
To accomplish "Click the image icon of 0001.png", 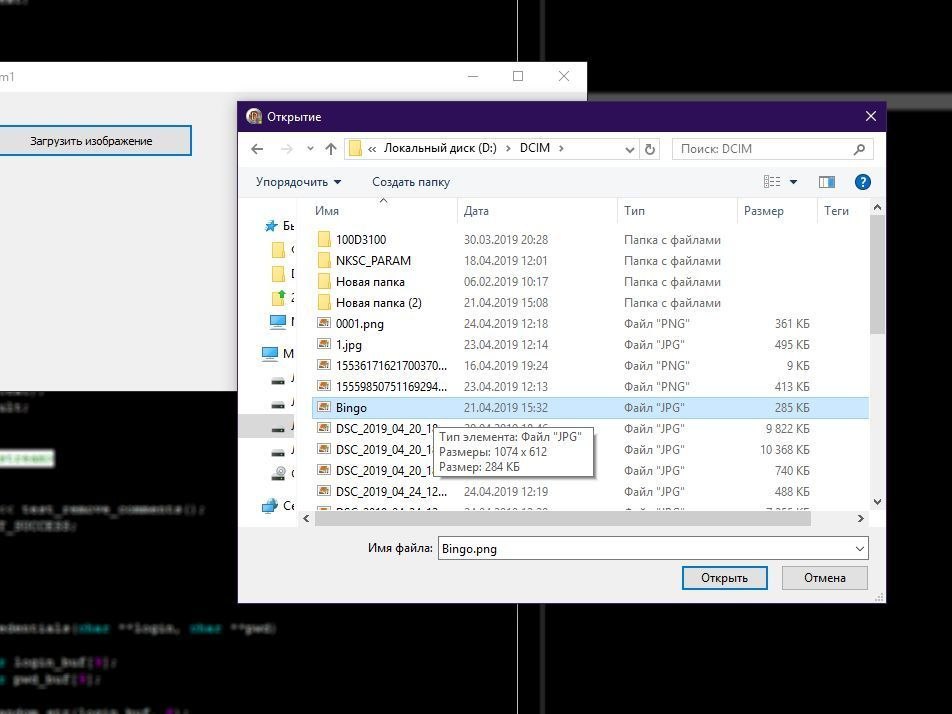I will pos(324,323).
